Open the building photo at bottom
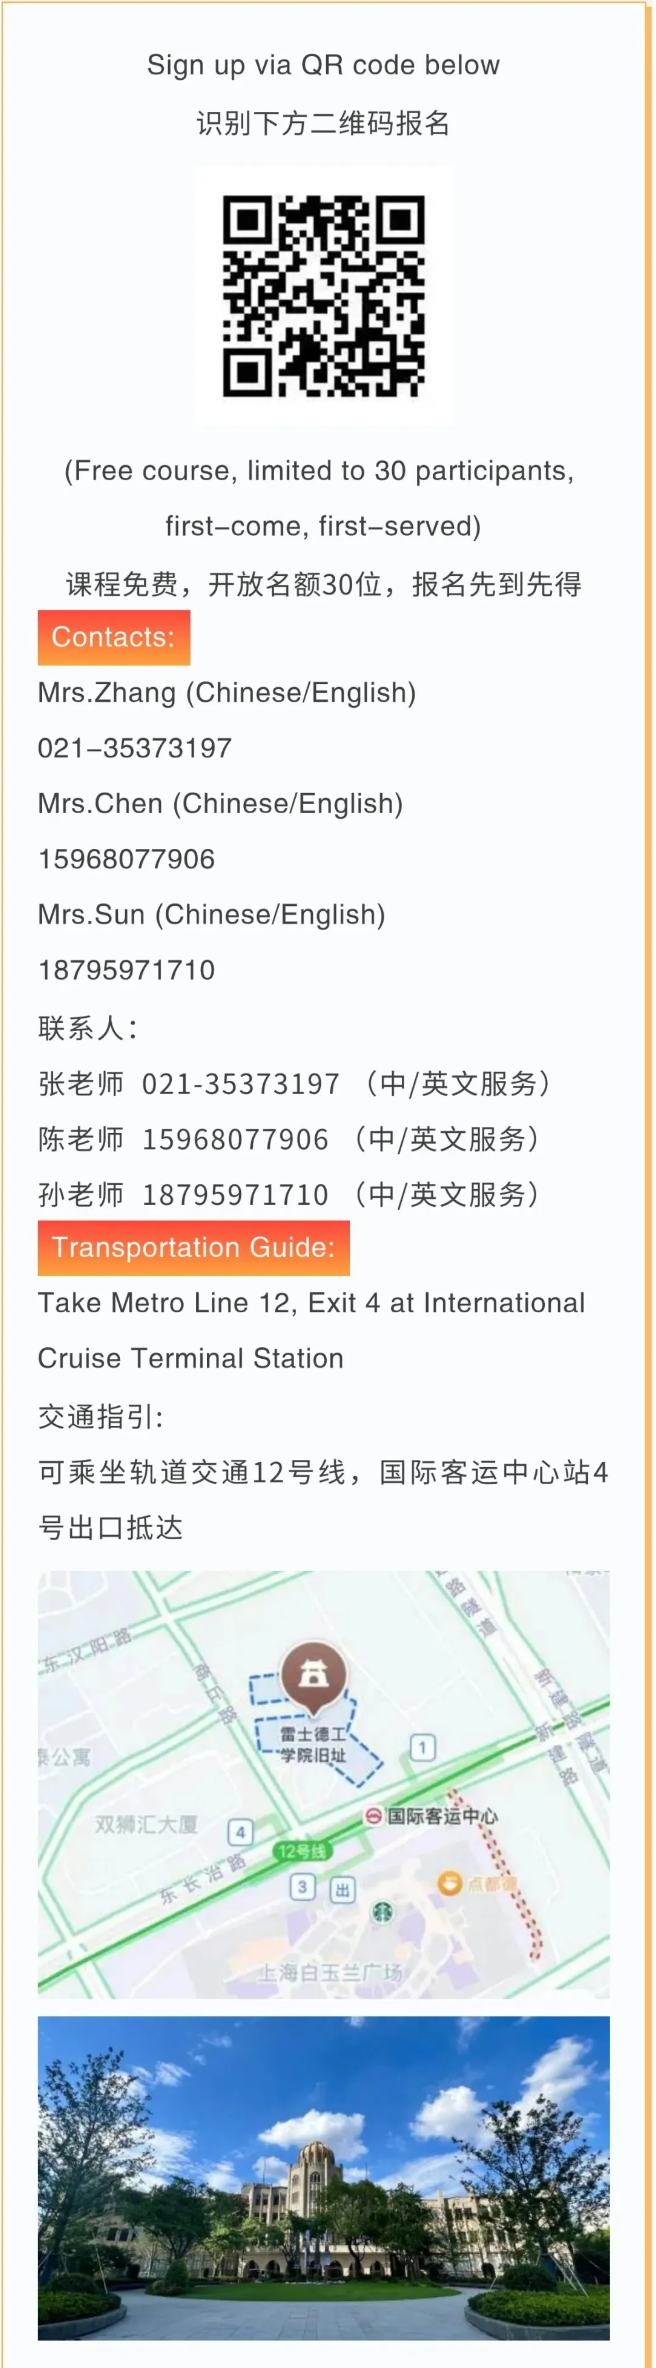Screen dimensions: 656x2368 (x=324, y=2178)
